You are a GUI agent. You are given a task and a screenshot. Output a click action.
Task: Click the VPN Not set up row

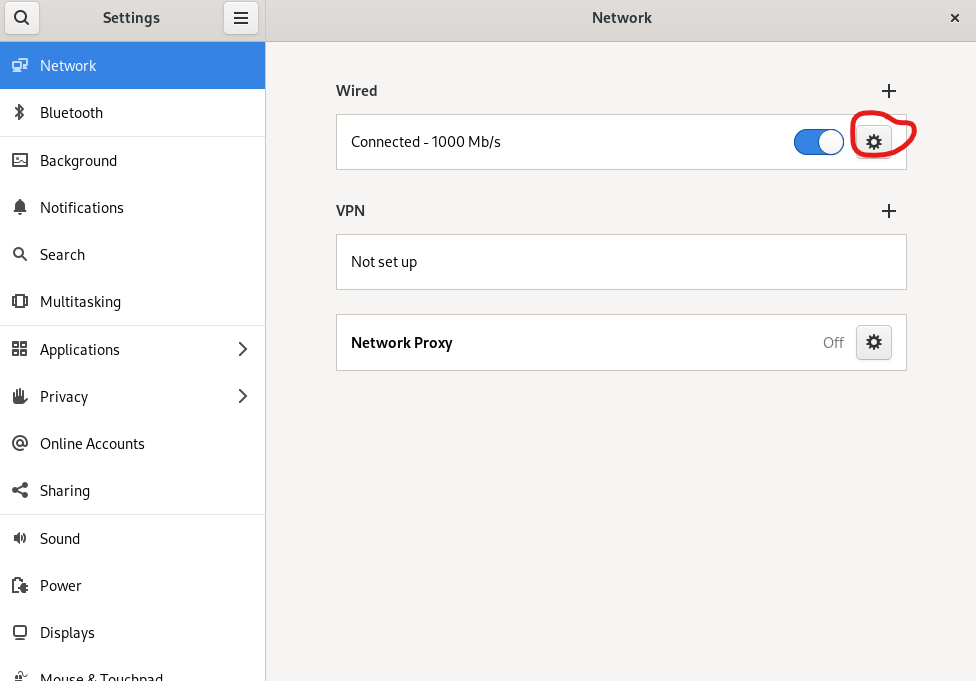(621, 262)
